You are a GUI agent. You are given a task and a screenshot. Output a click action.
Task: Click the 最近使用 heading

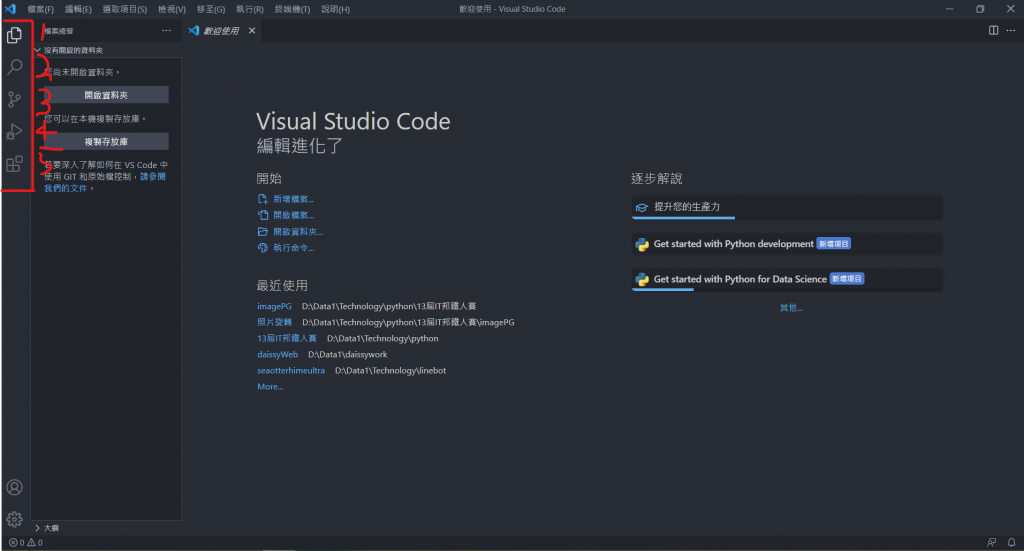click(282, 286)
